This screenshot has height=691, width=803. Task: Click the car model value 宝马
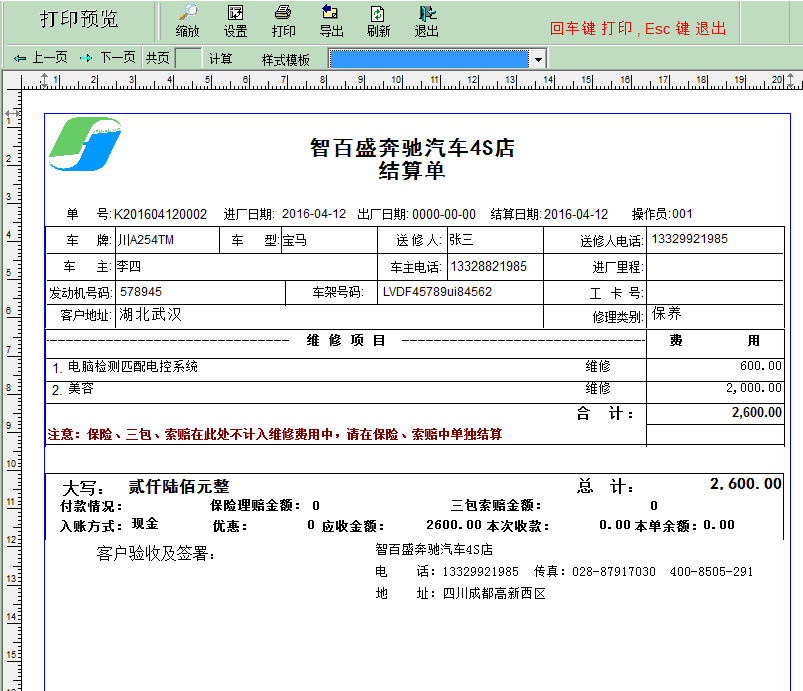click(x=294, y=240)
